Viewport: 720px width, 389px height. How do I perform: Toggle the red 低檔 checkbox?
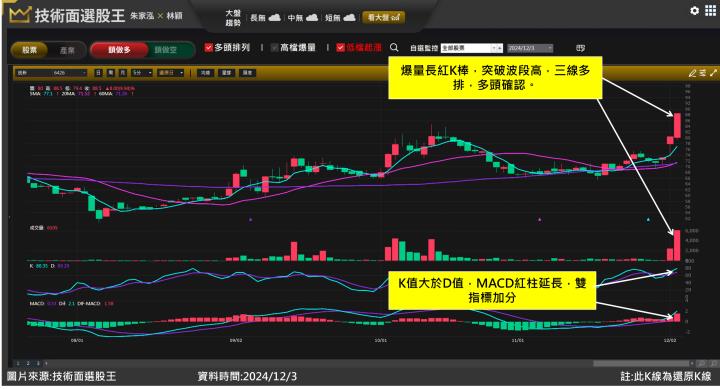tap(340, 47)
